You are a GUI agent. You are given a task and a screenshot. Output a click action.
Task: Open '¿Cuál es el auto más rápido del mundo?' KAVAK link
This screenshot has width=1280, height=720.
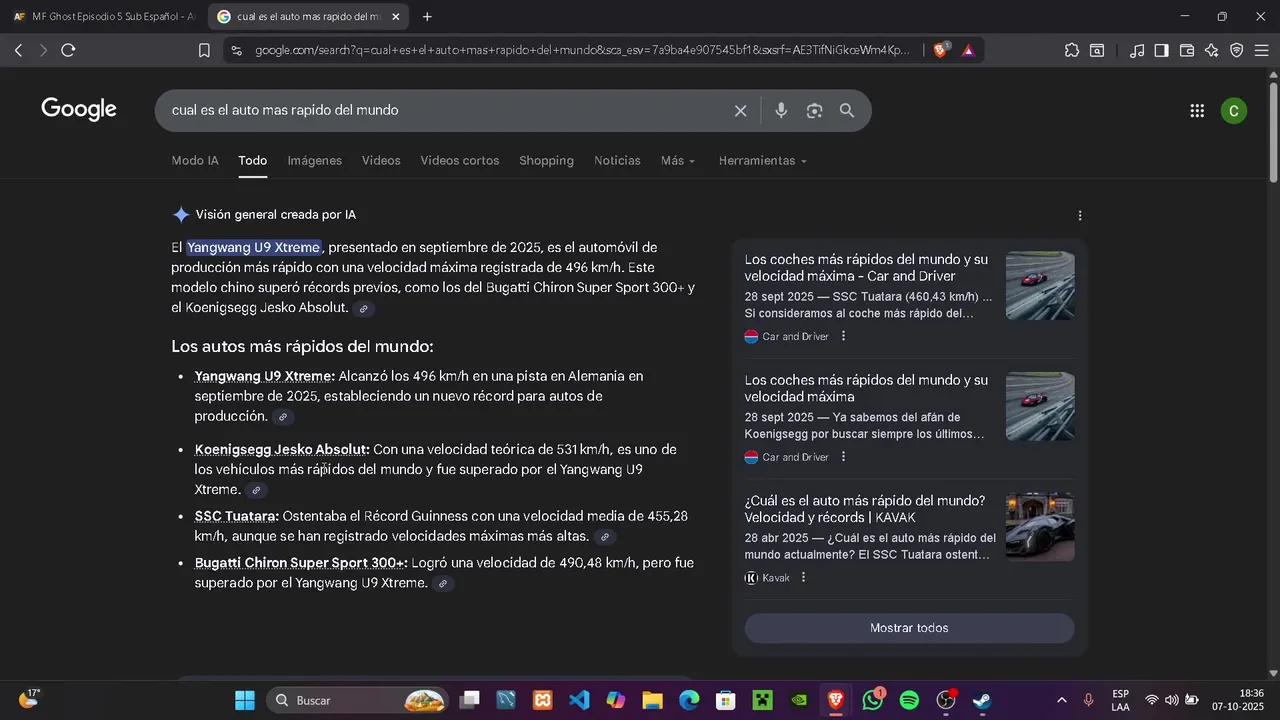pyautogui.click(x=865, y=509)
